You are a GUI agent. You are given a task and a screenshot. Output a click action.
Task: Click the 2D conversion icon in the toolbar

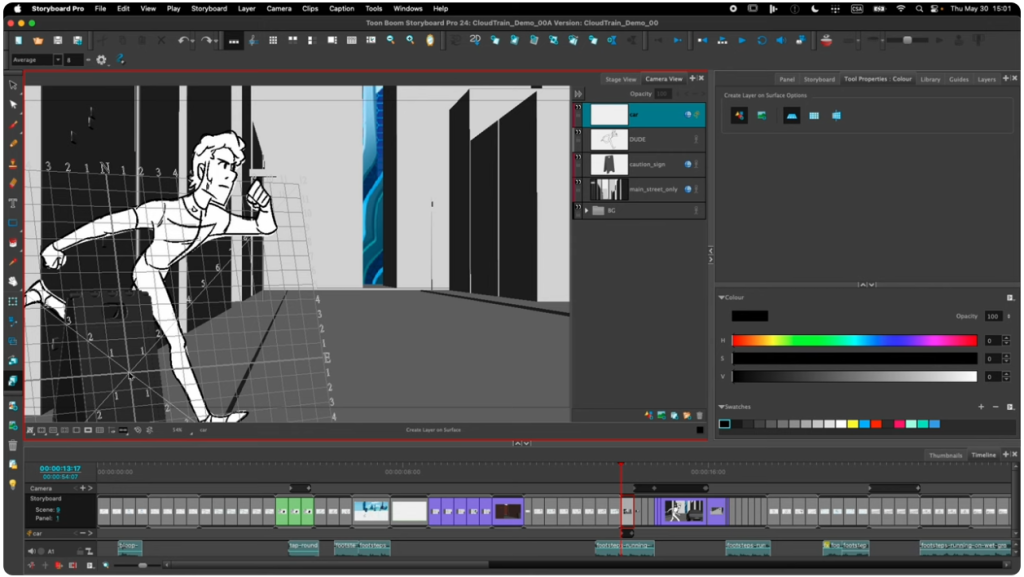[x=475, y=40]
